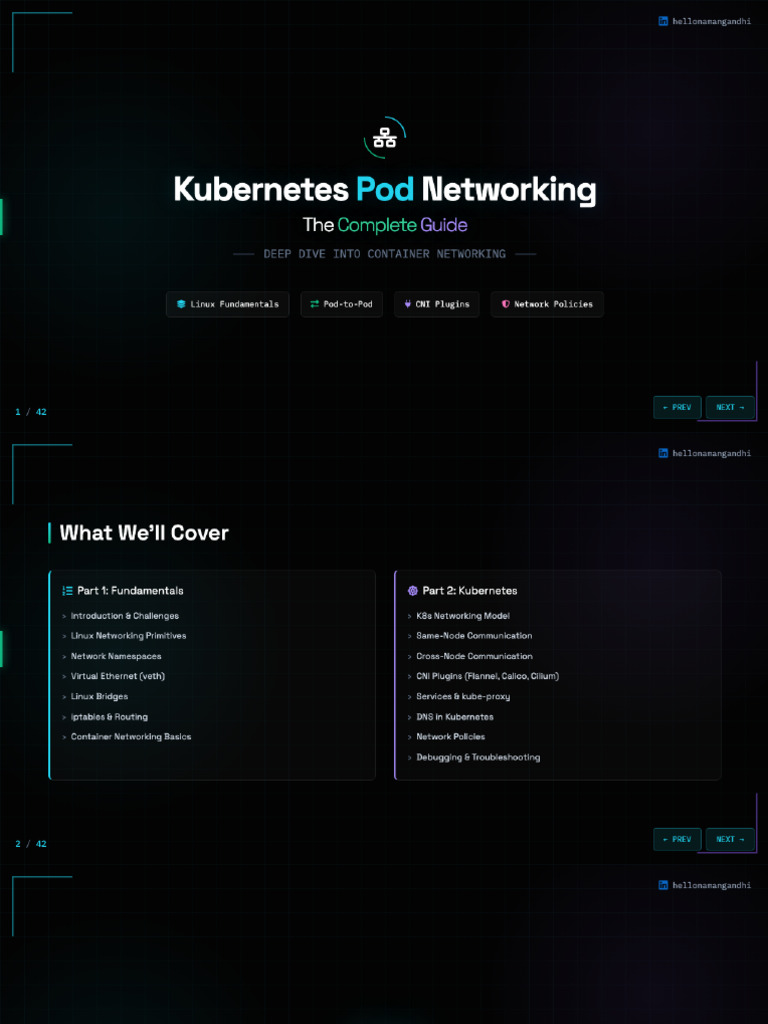Click DEEP DIVE INTO CONTAINER NETWORKING tagline
This screenshot has height=1024, width=768.
[385, 253]
